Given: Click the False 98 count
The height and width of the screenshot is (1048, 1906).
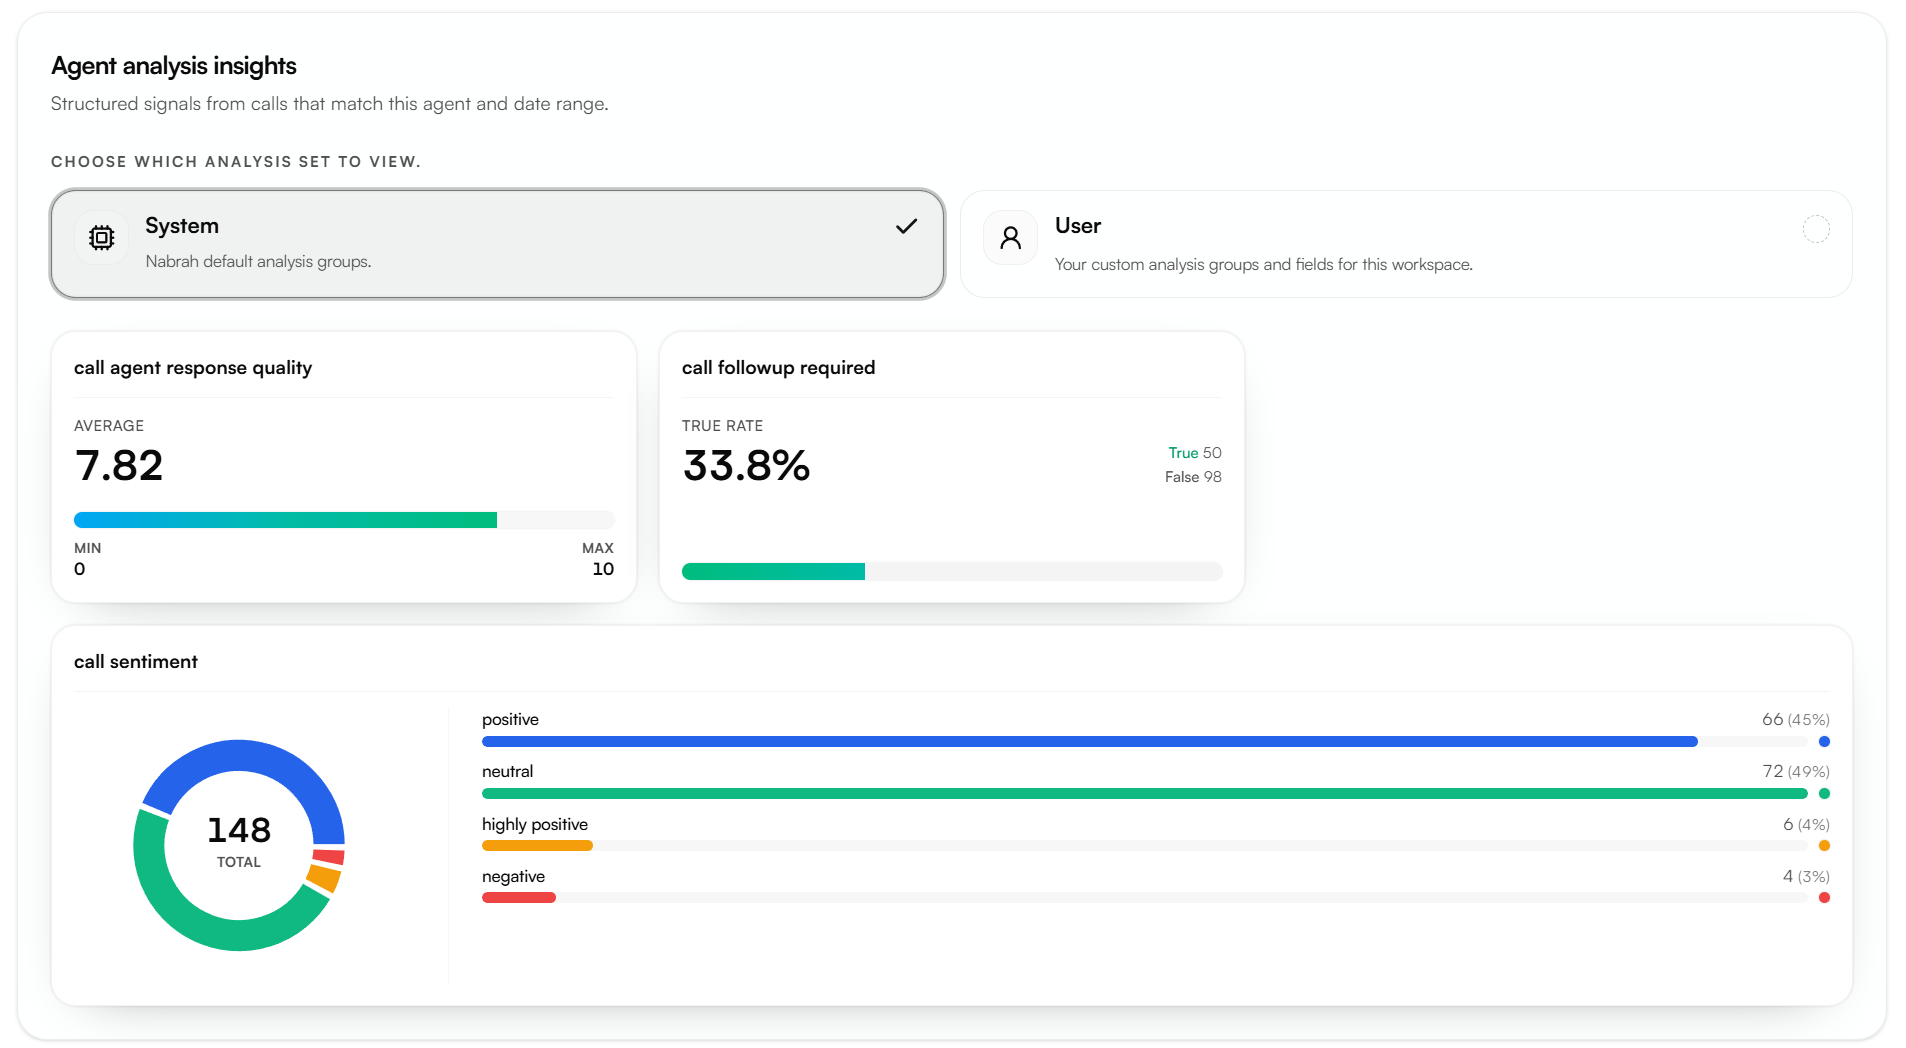Looking at the screenshot, I should [1193, 477].
